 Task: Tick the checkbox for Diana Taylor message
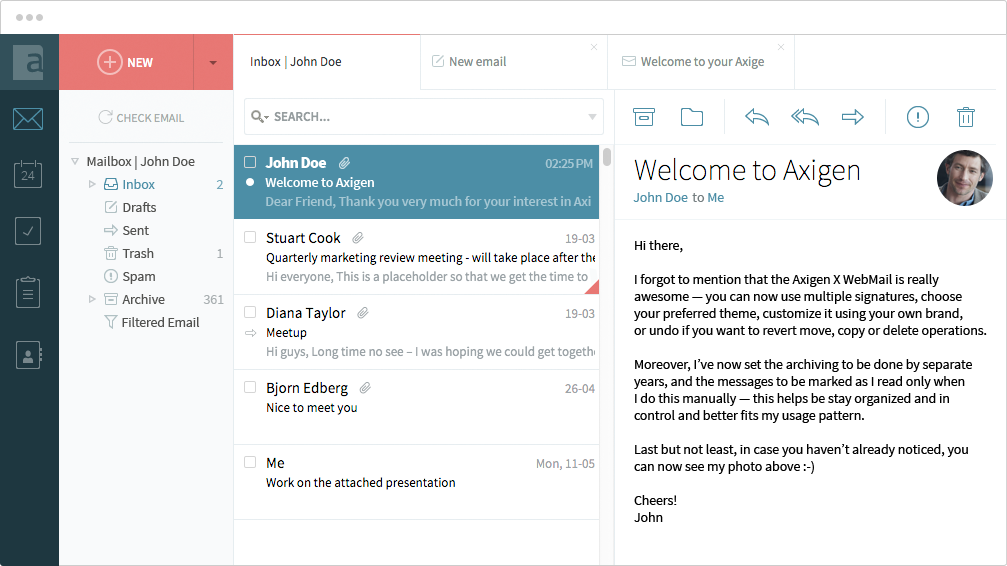pyautogui.click(x=250, y=312)
